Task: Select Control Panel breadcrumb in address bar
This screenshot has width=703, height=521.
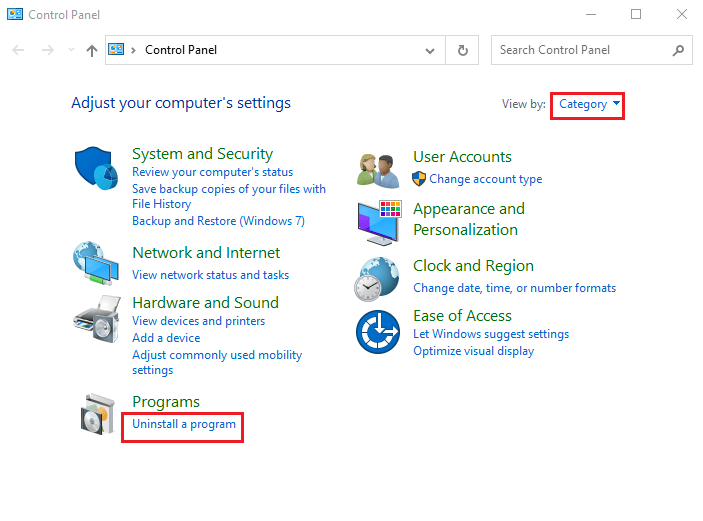Action: [x=181, y=50]
